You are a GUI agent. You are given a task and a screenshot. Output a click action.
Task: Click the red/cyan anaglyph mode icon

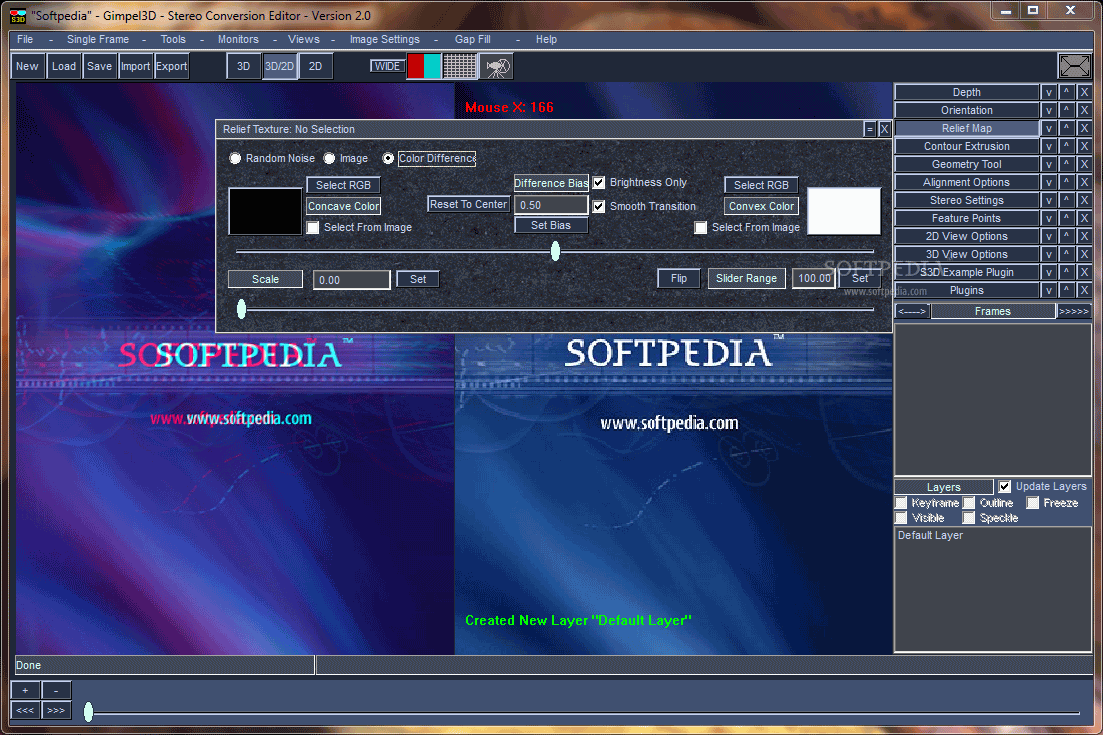(423, 66)
